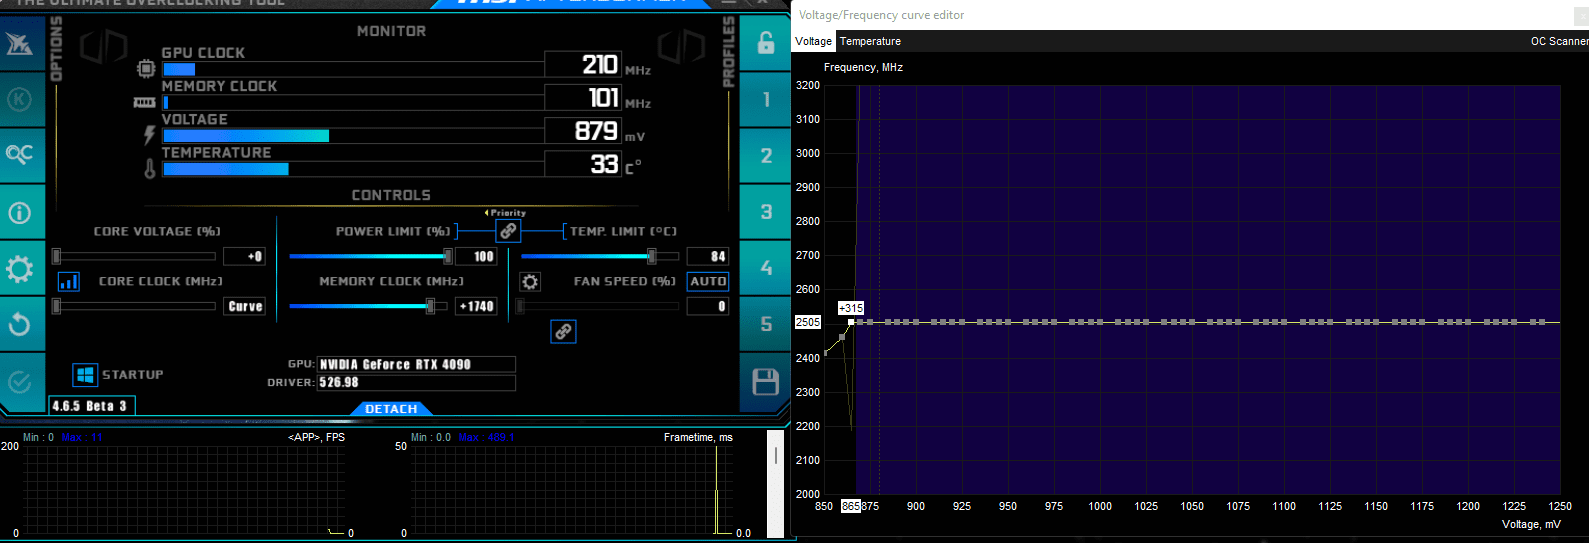Adjust the Temp Limit slider handle
The image size is (1589, 543).
tap(651, 257)
